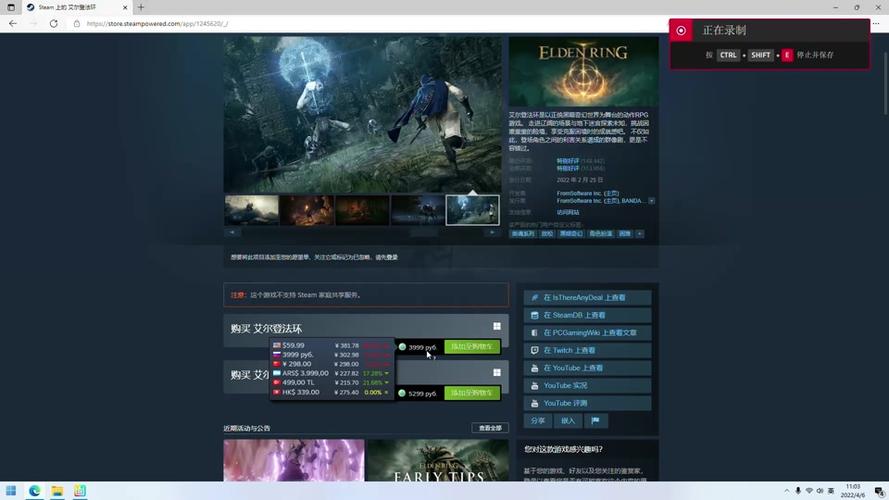Open 在 SteamDB 上查看 link

click(x=587, y=315)
